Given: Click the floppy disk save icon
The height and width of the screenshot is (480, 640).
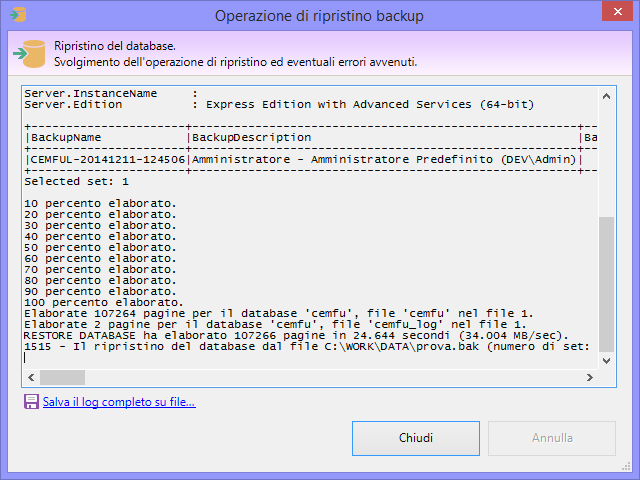Looking at the screenshot, I should tap(31, 402).
